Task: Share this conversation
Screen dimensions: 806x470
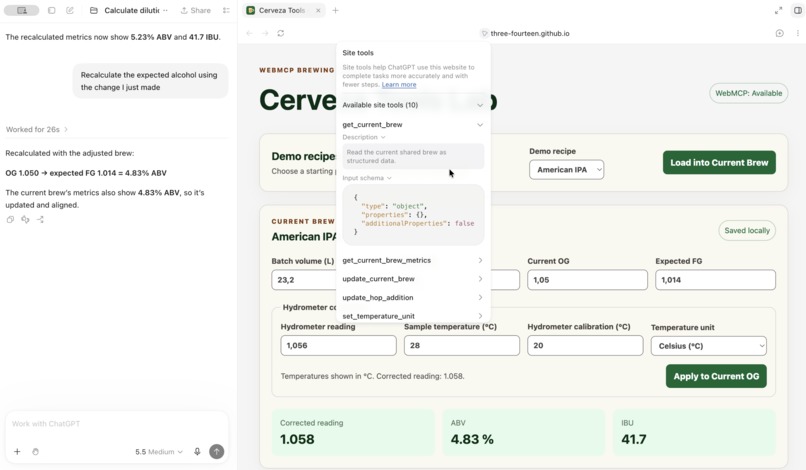Action: pyautogui.click(x=195, y=10)
